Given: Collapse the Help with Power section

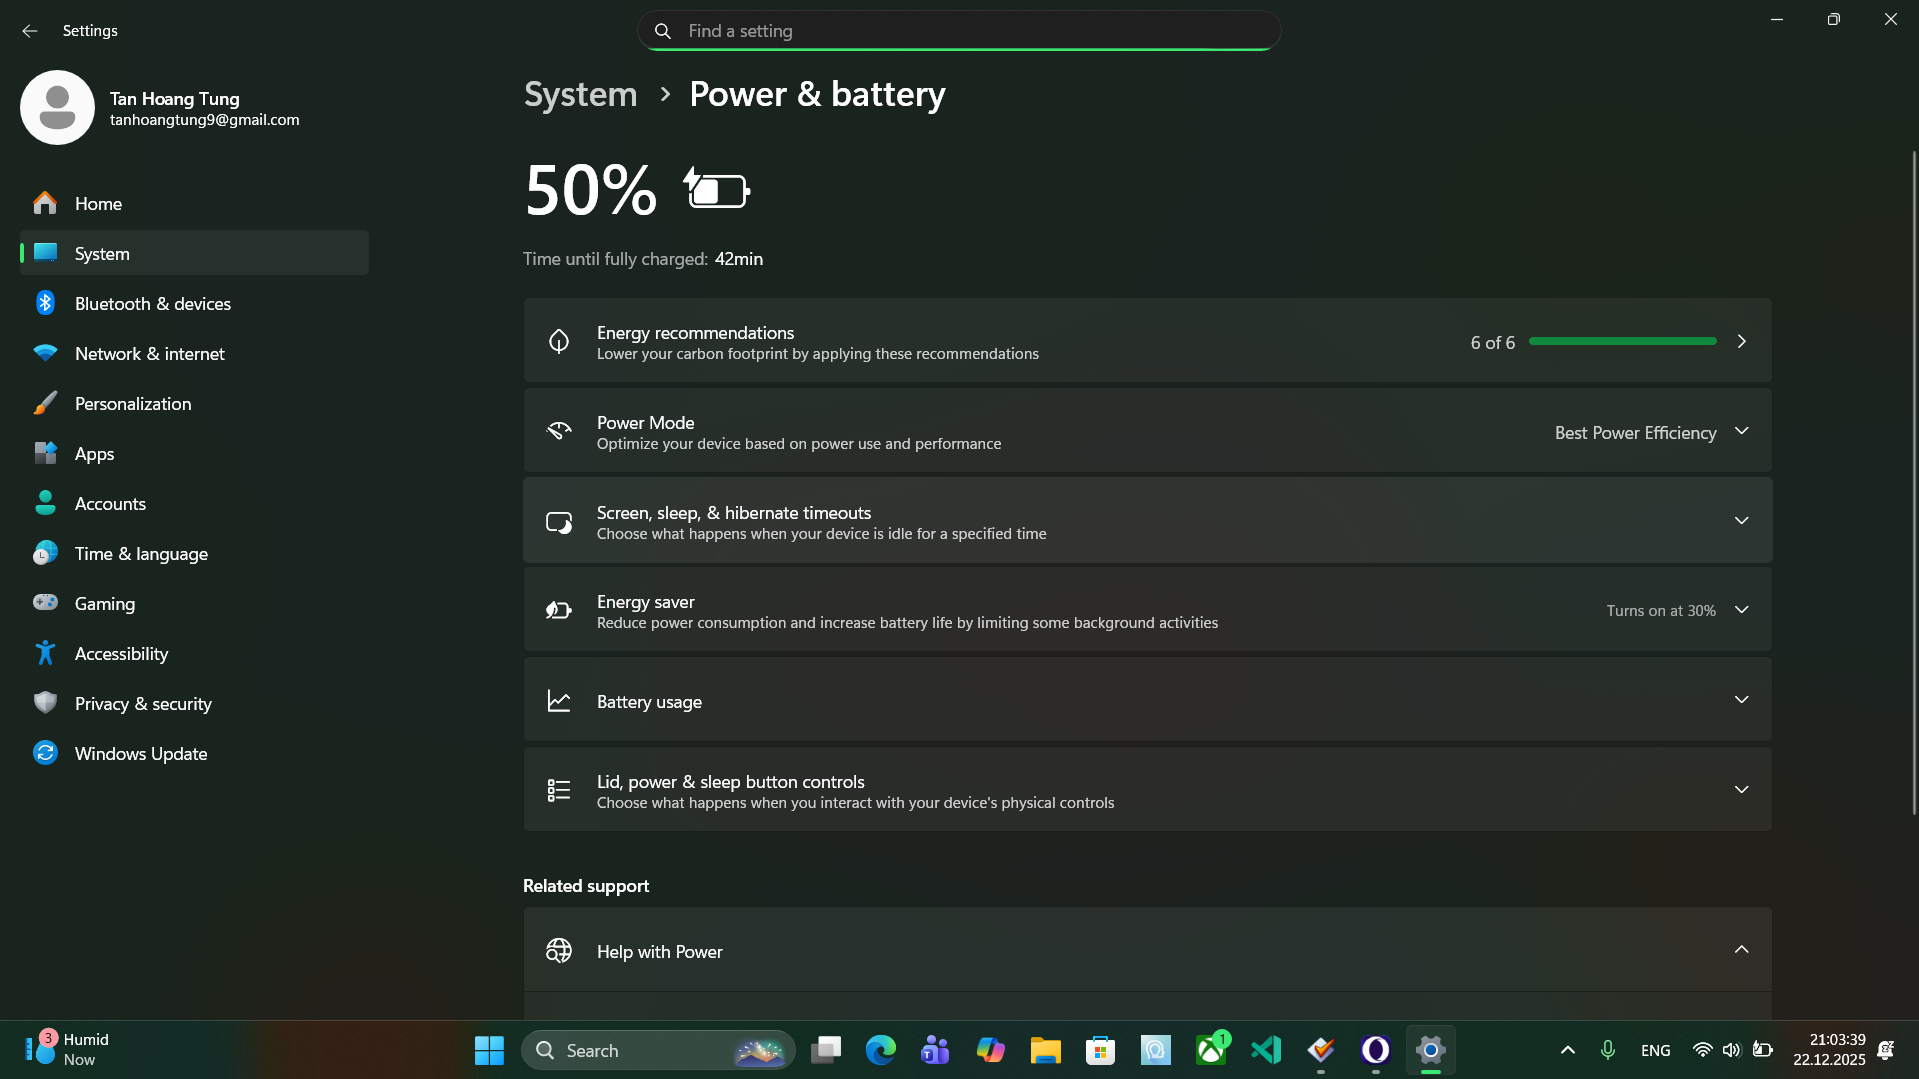Looking at the screenshot, I should tap(1741, 949).
